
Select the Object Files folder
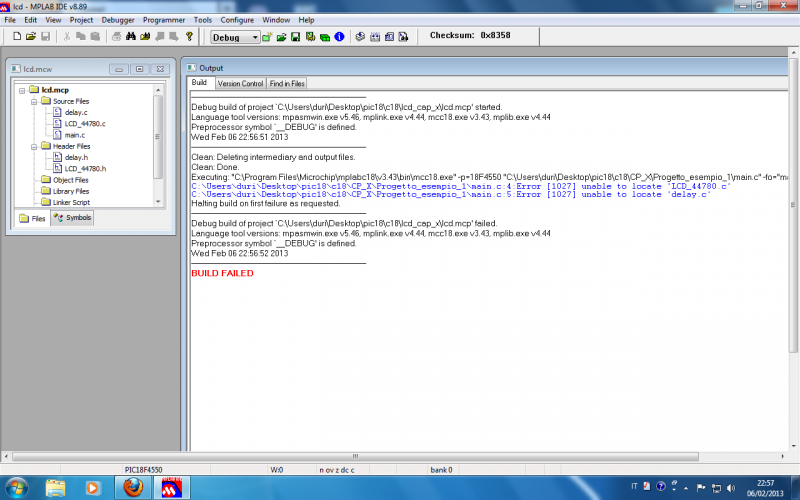[70, 180]
